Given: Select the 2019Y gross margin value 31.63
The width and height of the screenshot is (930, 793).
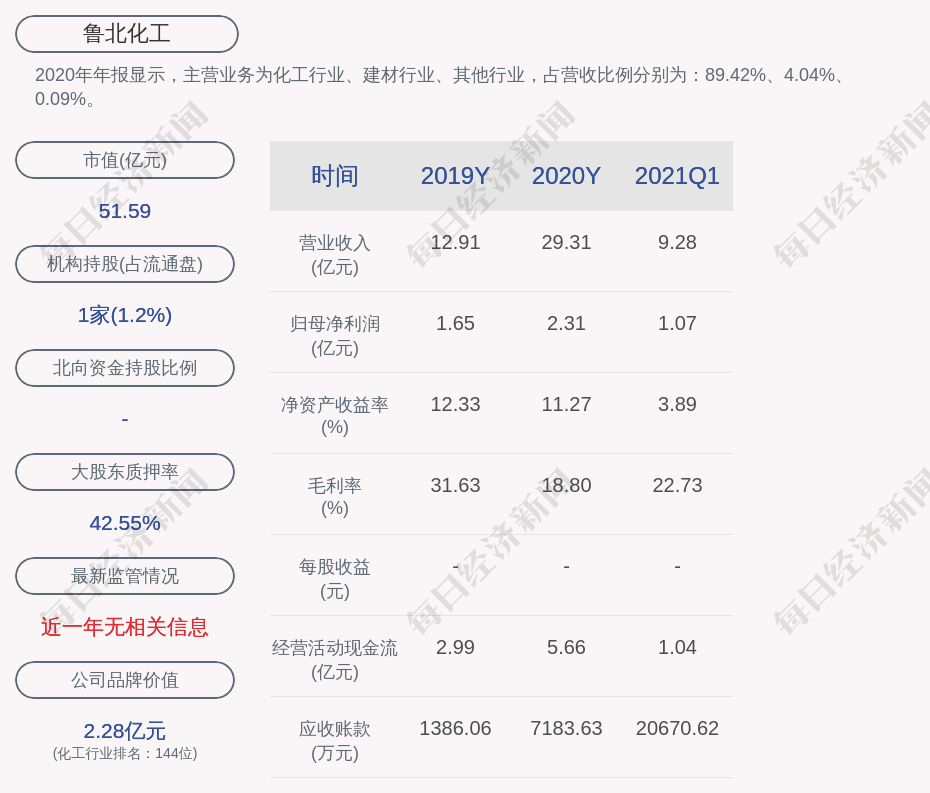Looking at the screenshot, I should coord(456,485).
